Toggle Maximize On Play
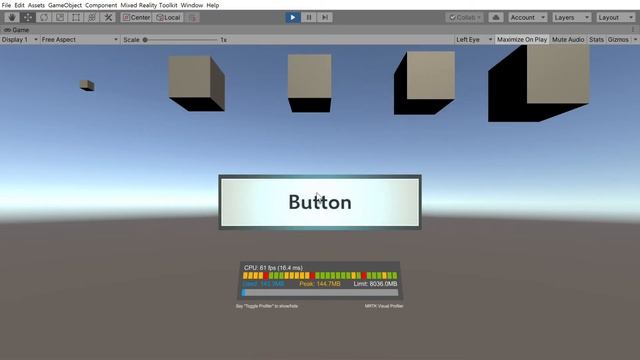 point(522,40)
